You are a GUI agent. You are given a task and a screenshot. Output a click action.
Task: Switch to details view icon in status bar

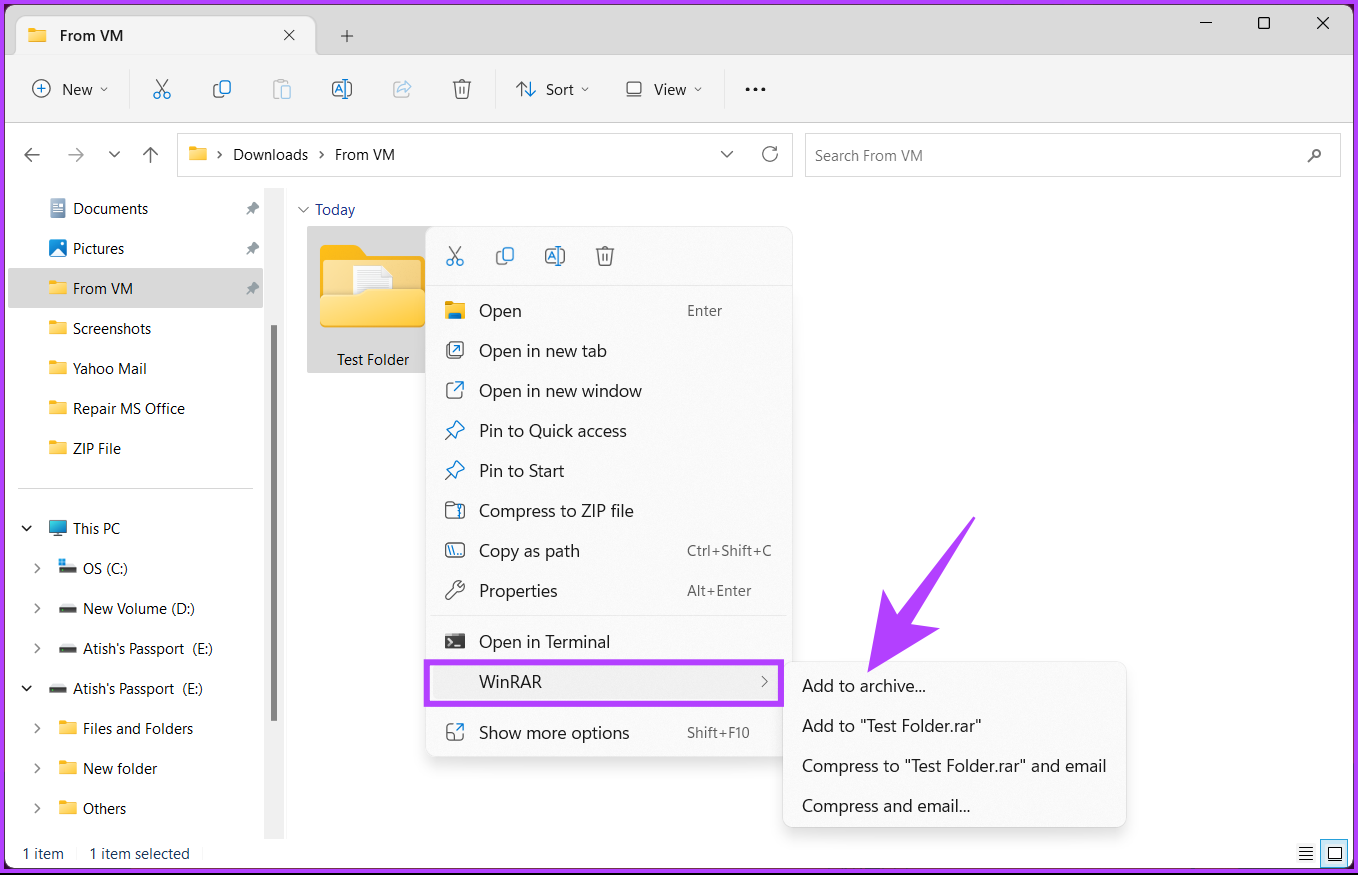[1306, 854]
